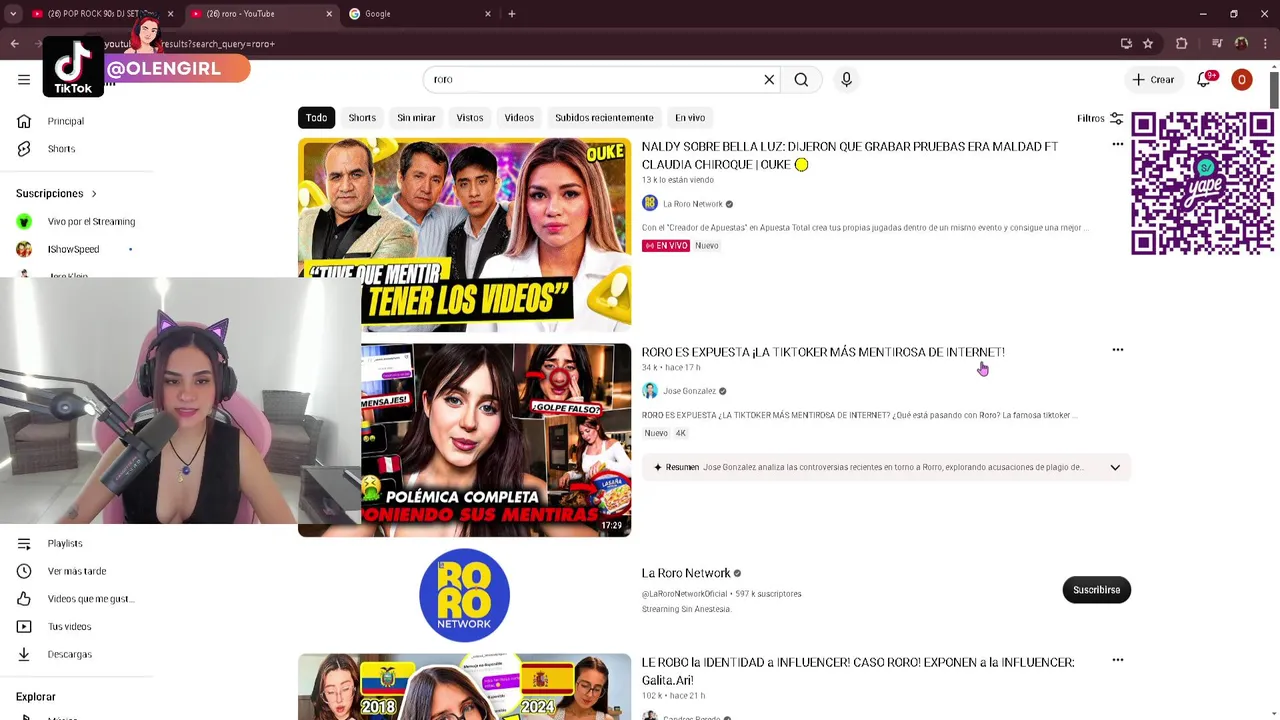The image size is (1280, 720).
Task: Open the YouTube notifications bell
Action: click(1204, 80)
